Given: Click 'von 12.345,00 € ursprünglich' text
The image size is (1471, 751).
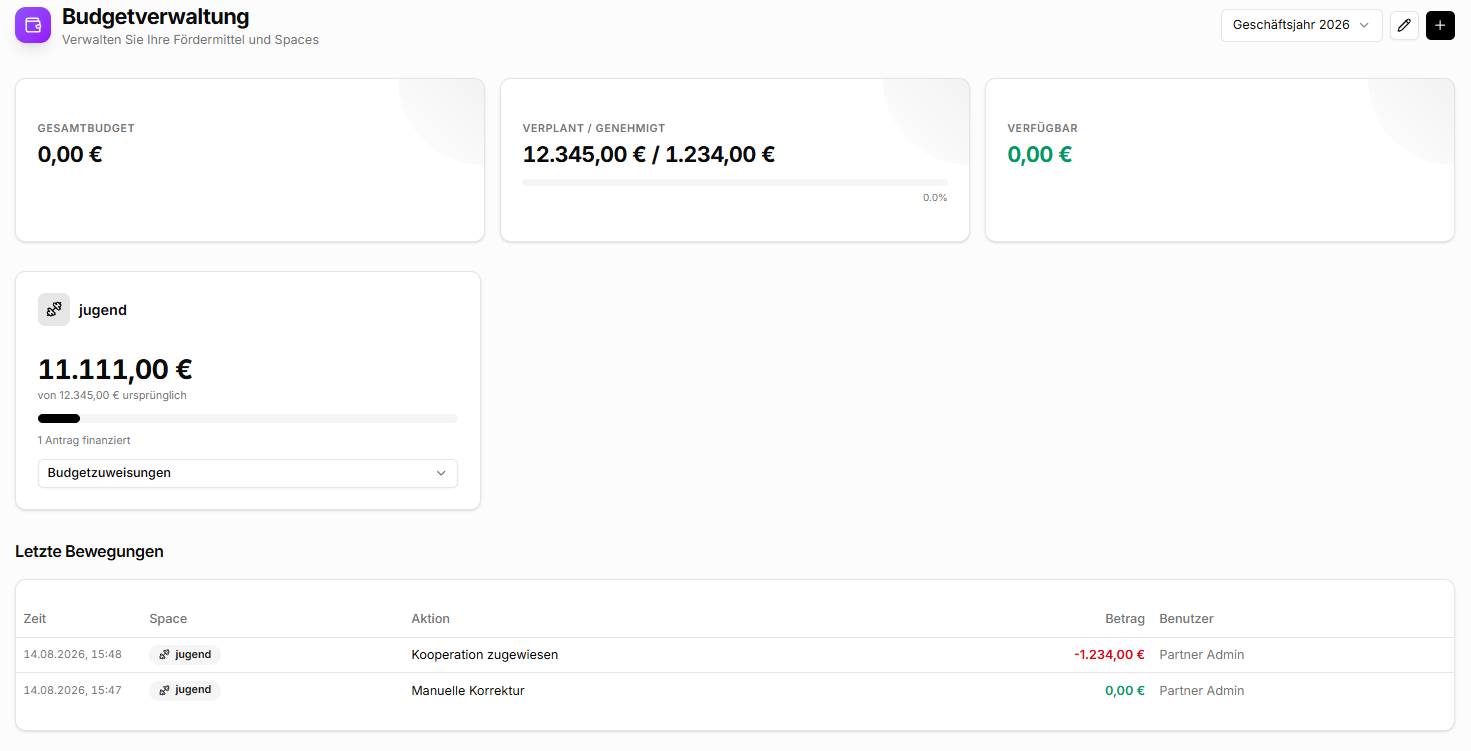Looking at the screenshot, I should [112, 395].
